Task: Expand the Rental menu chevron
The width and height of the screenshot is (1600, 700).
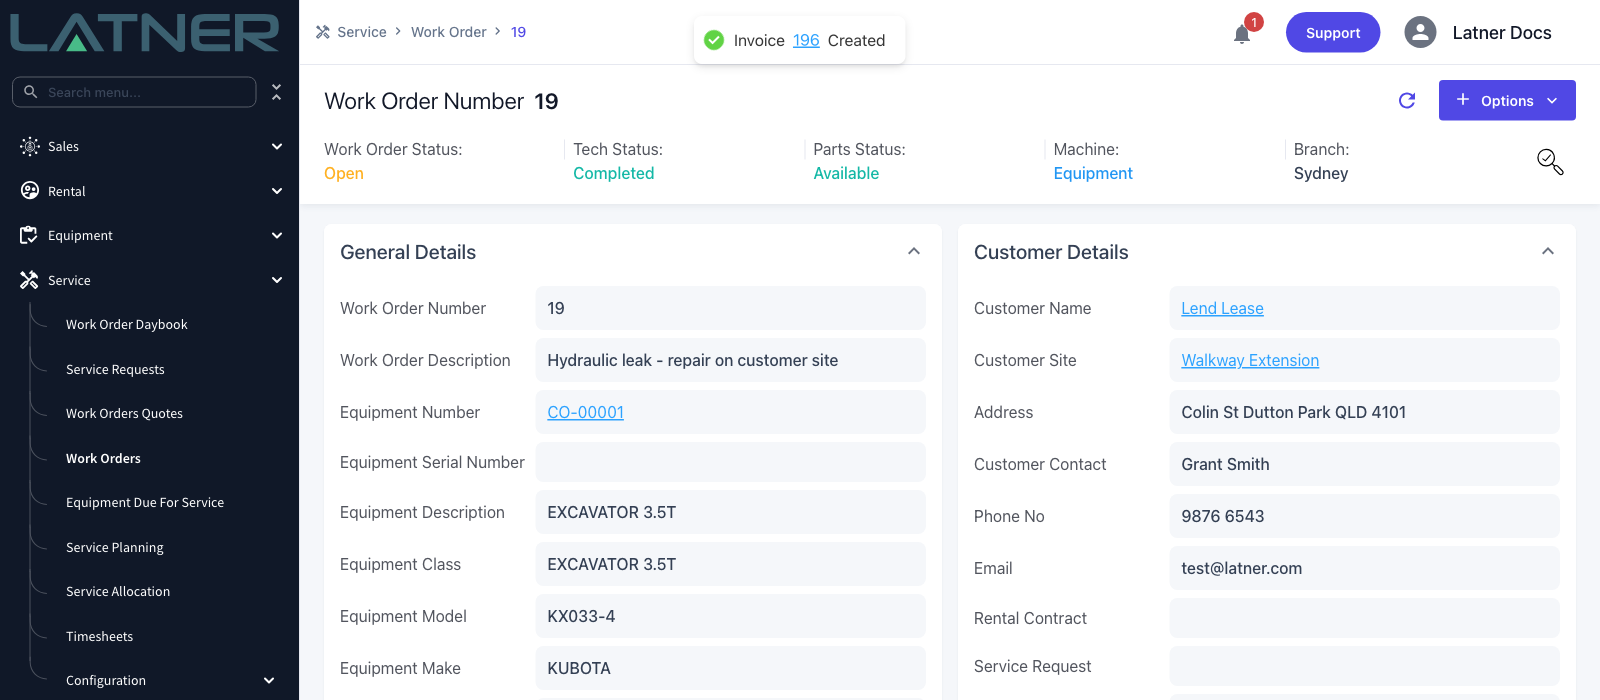Action: (x=277, y=191)
